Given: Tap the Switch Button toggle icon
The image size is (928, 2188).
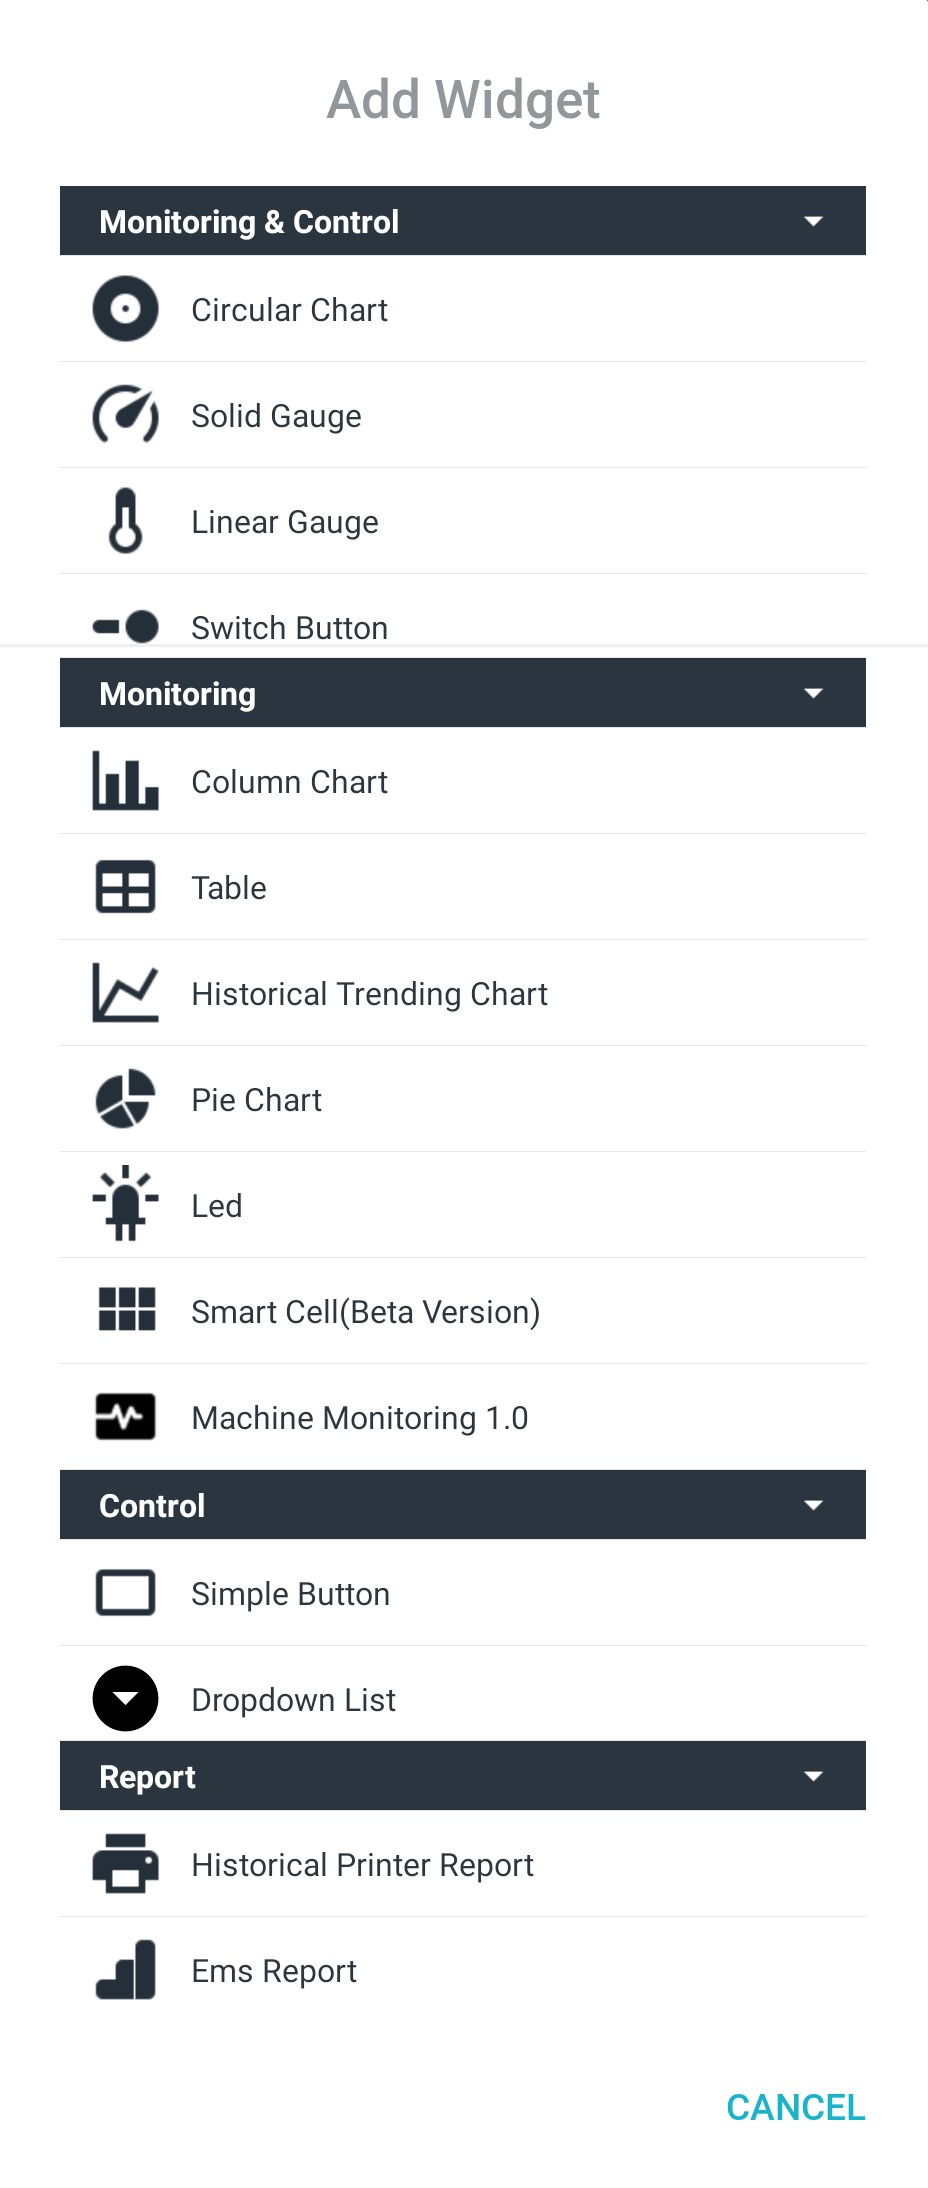Looking at the screenshot, I should [x=125, y=627].
